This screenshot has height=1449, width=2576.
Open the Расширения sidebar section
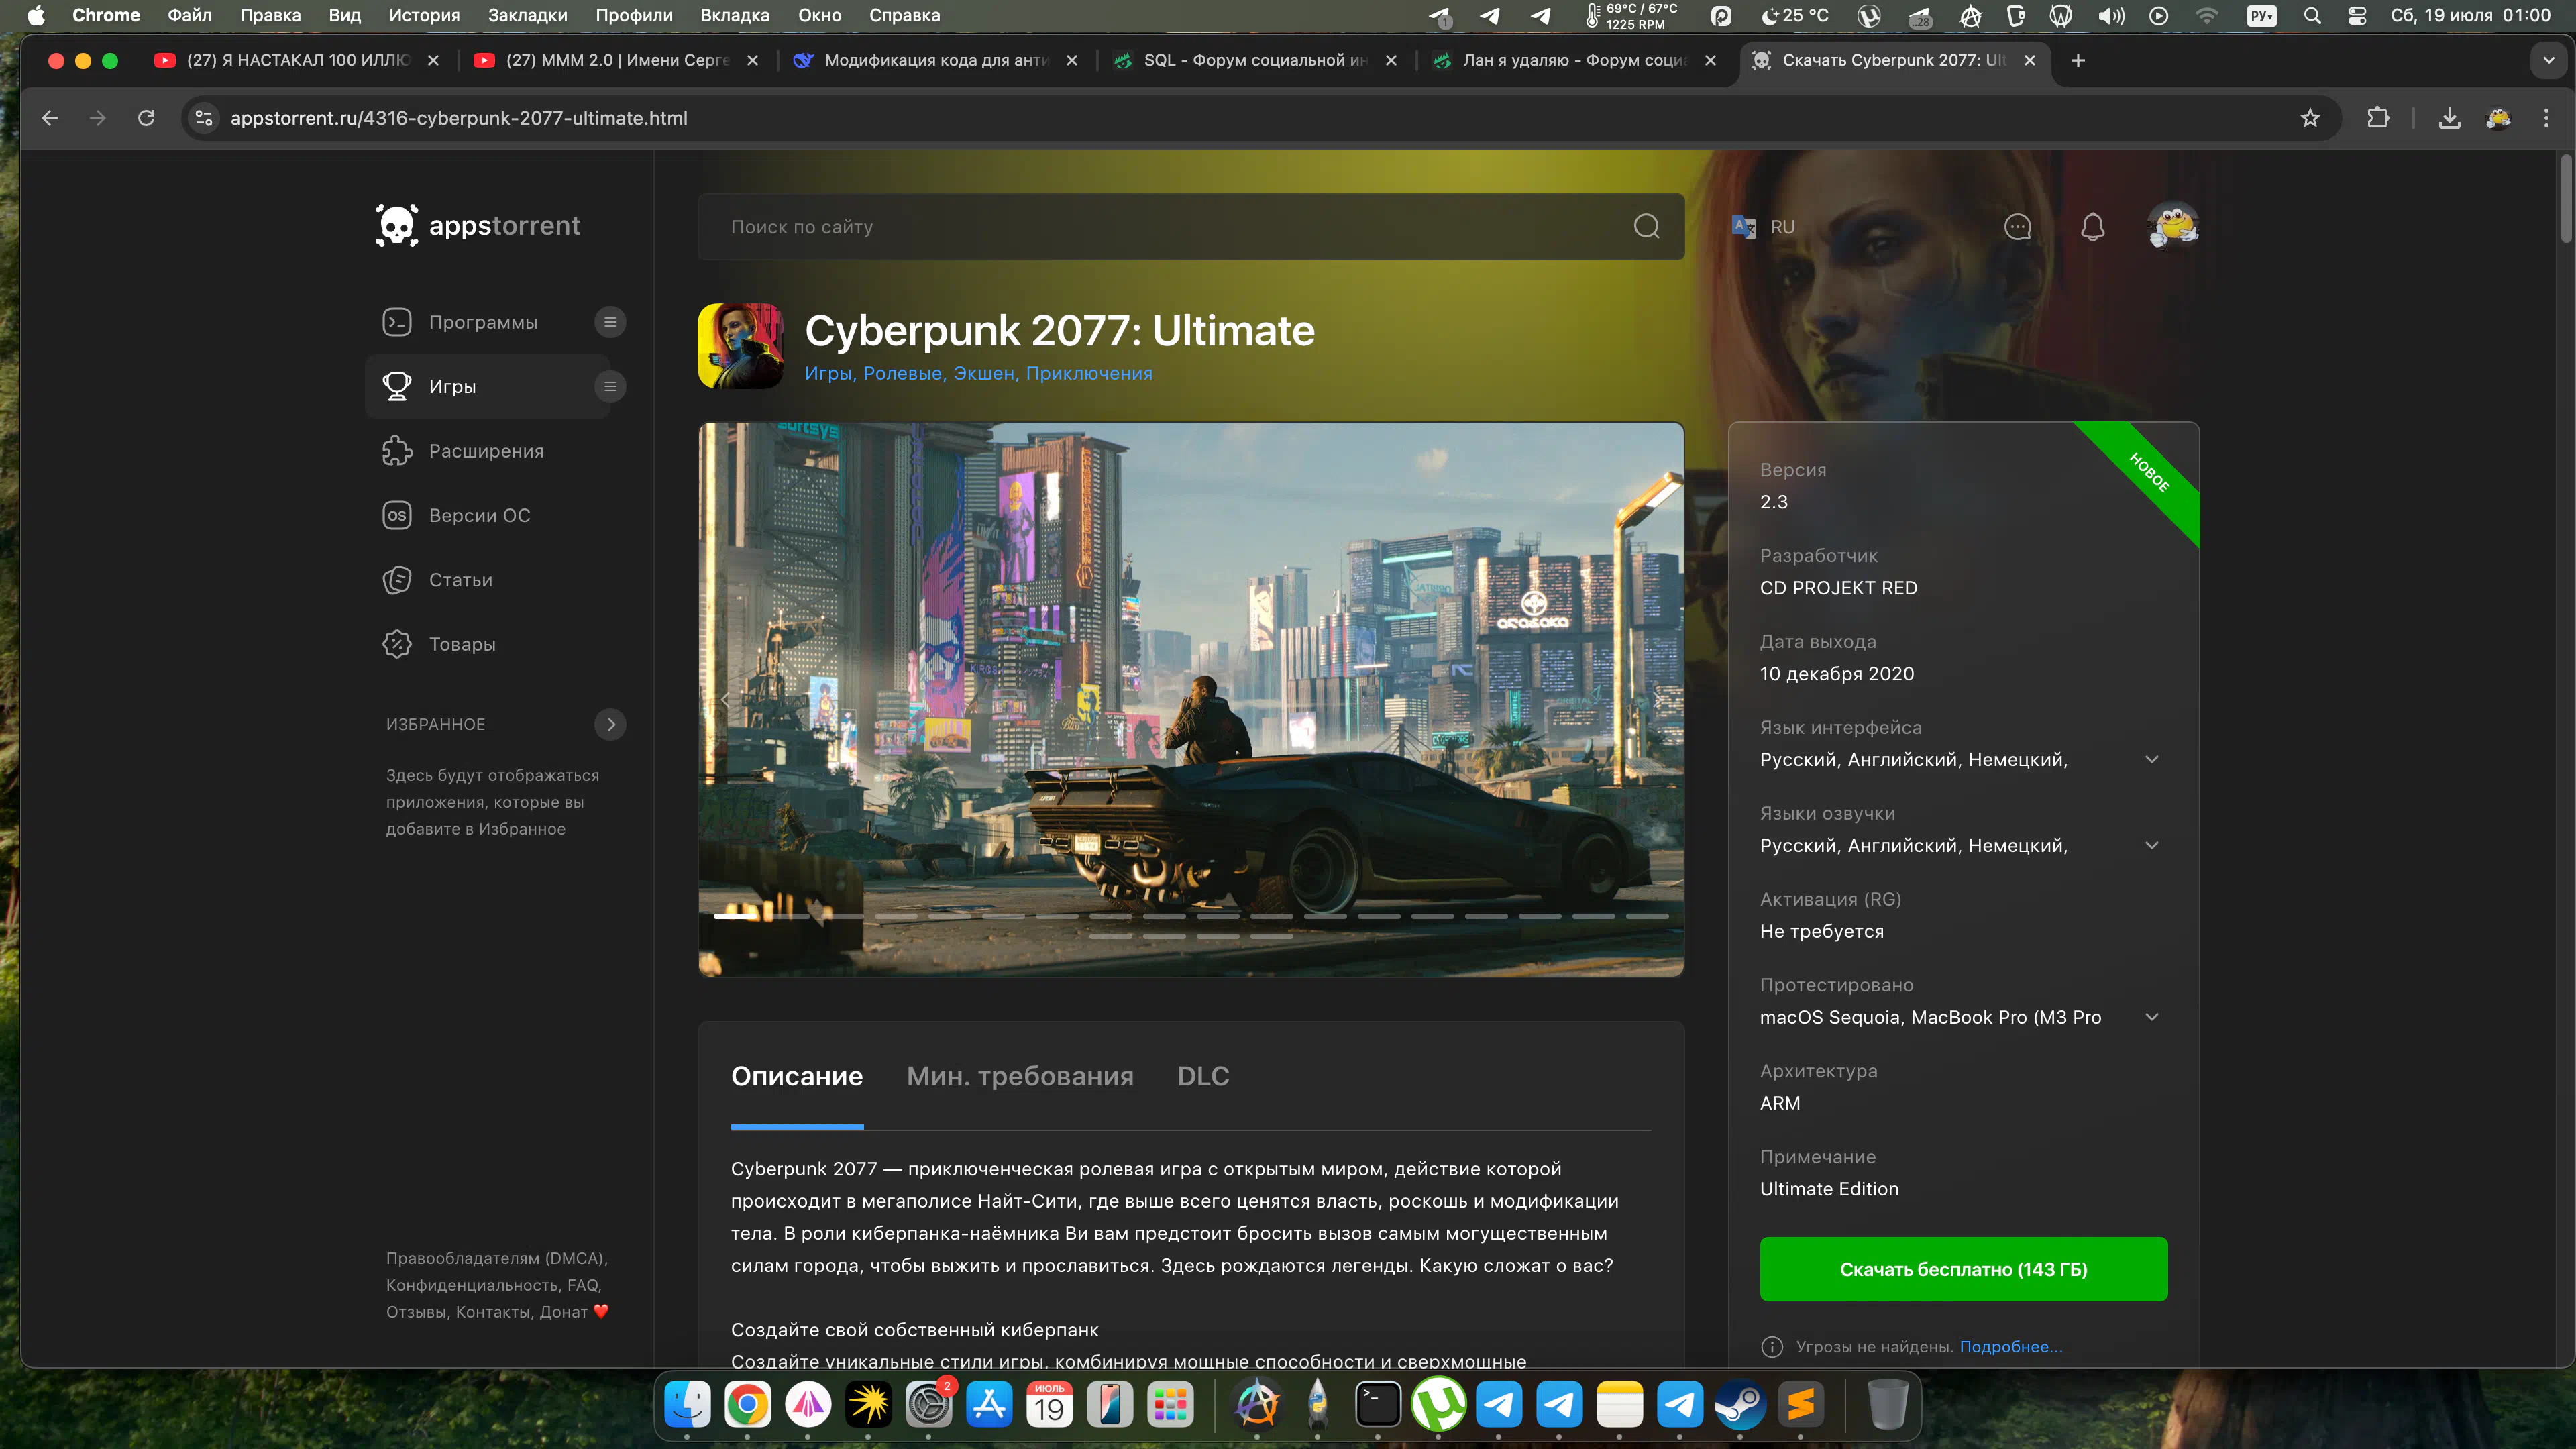tap(486, 451)
